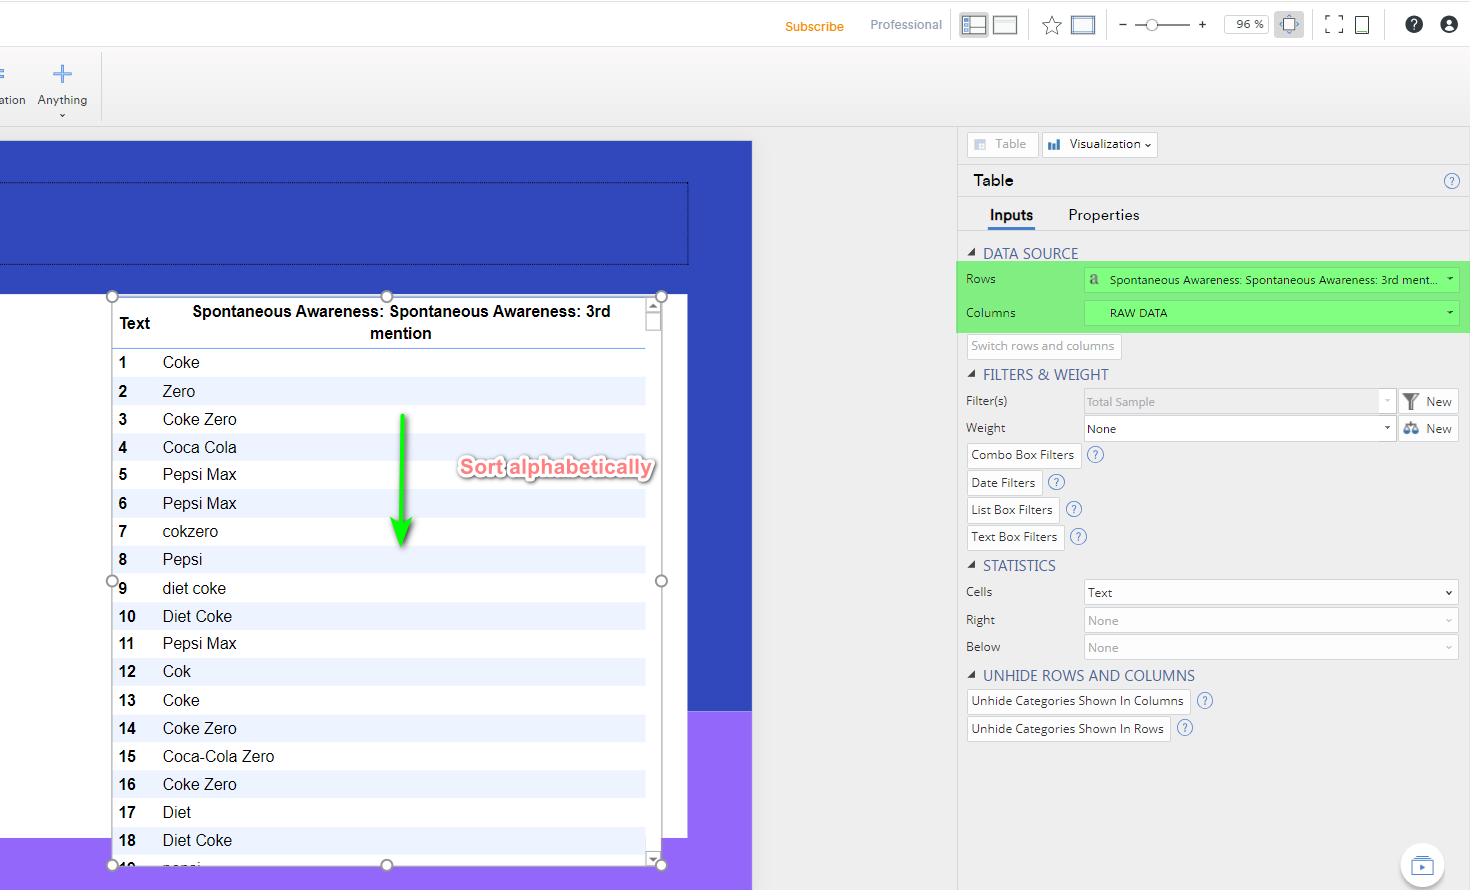Click table scrollbar up arrow
Screen dimensions: 1470x890
pyautogui.click(x=653, y=306)
